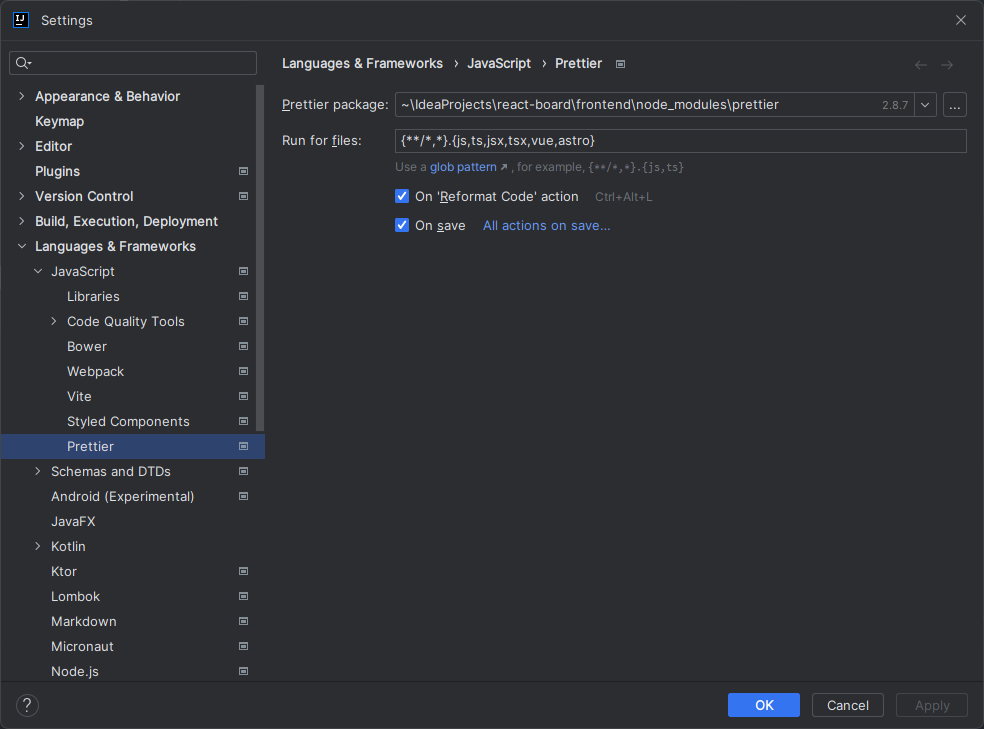Viewport: 984px width, 729px height.
Task: Click project-level icon beside Vite row
Action: click(243, 396)
